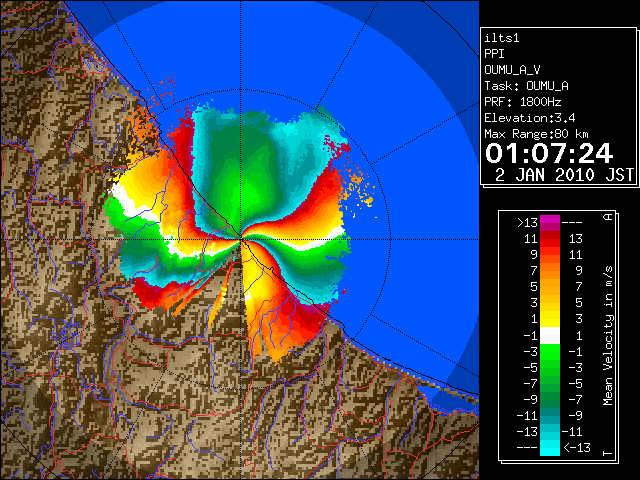Screen dimensions: 640x480
Task: Click the "A" letter atop the legend
Action: point(609,217)
